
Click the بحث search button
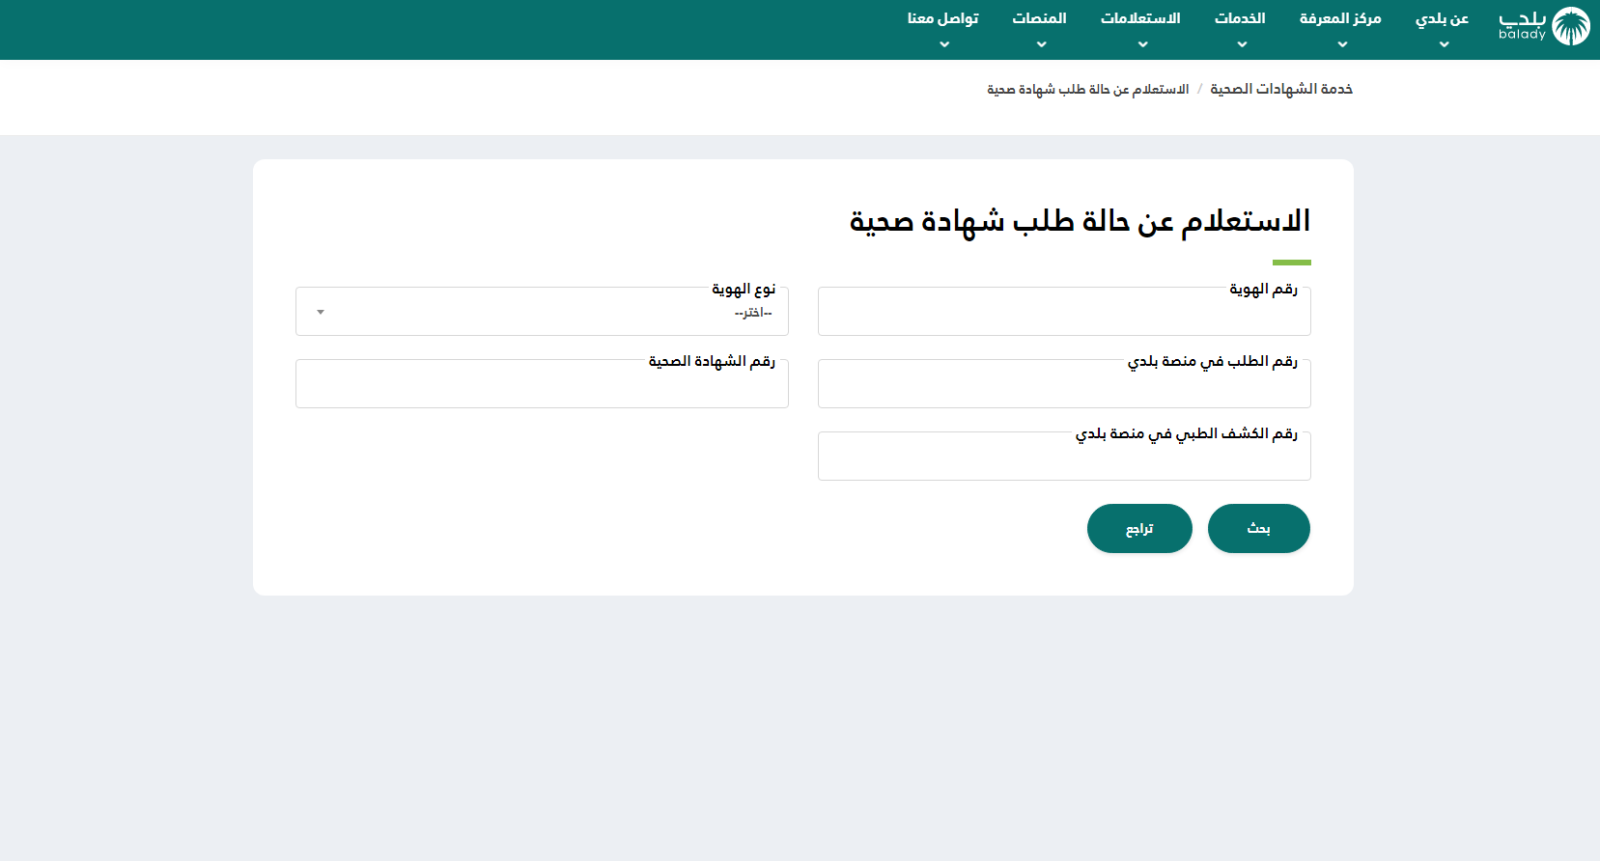[x=1259, y=528]
